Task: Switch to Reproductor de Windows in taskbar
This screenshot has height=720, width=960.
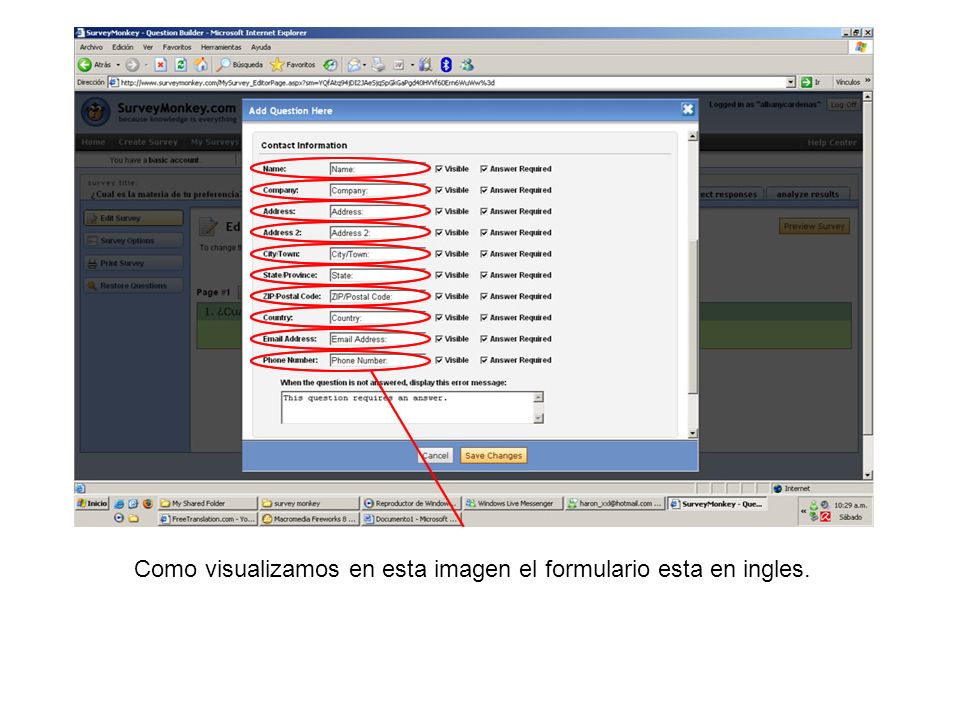Action: 410,503
